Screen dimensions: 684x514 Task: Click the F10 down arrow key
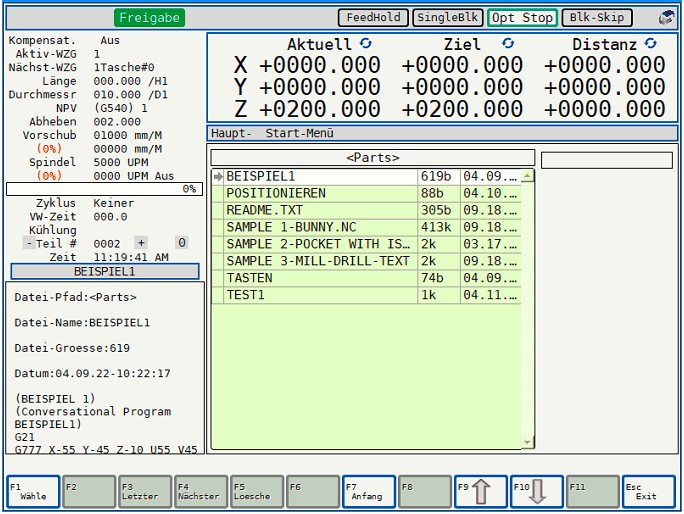pos(537,491)
